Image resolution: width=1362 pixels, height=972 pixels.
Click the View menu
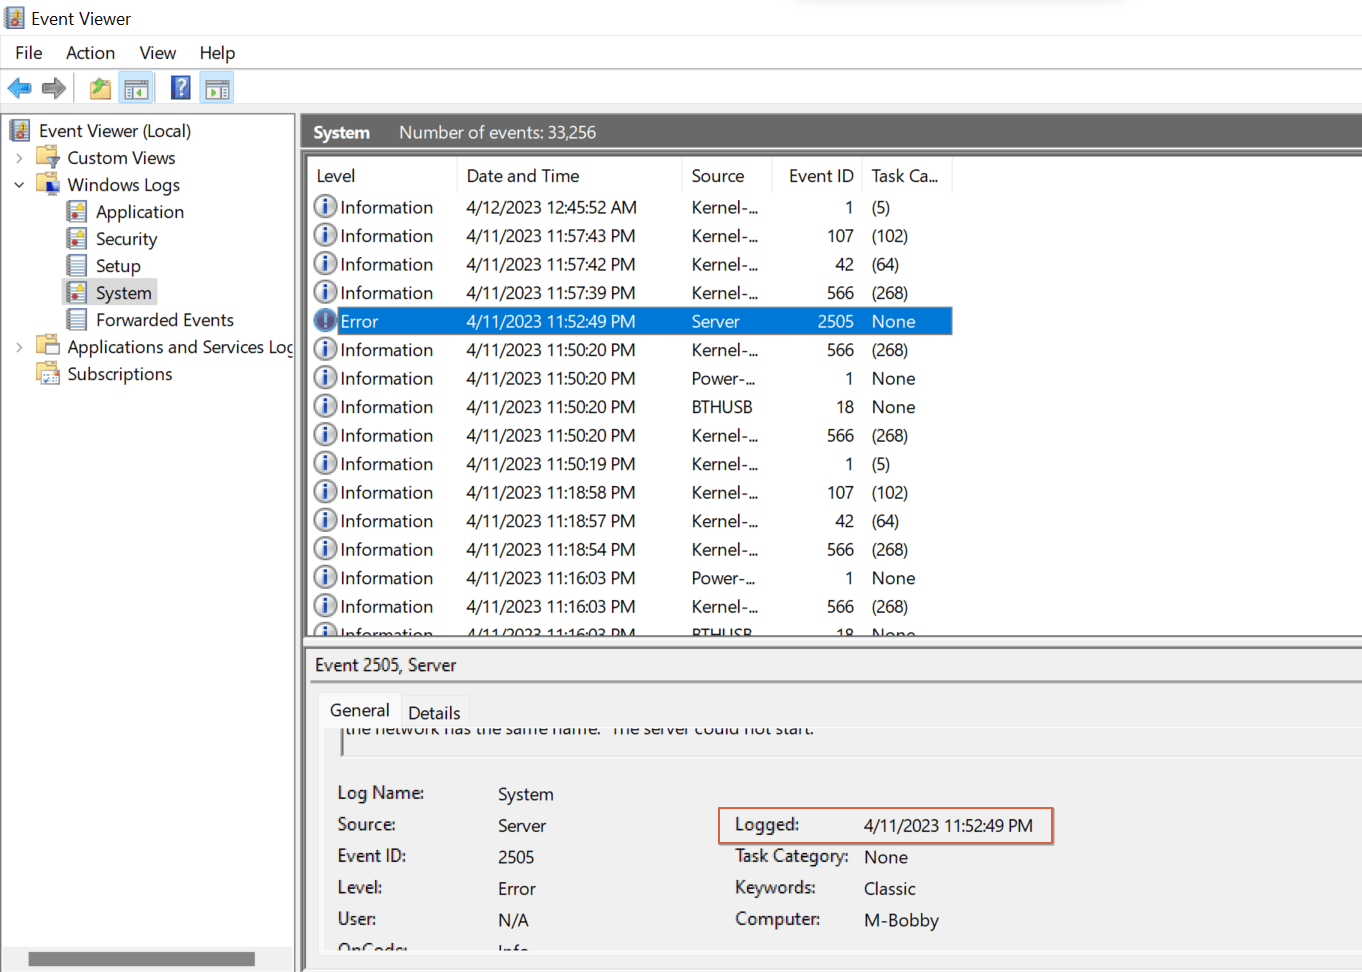(157, 52)
